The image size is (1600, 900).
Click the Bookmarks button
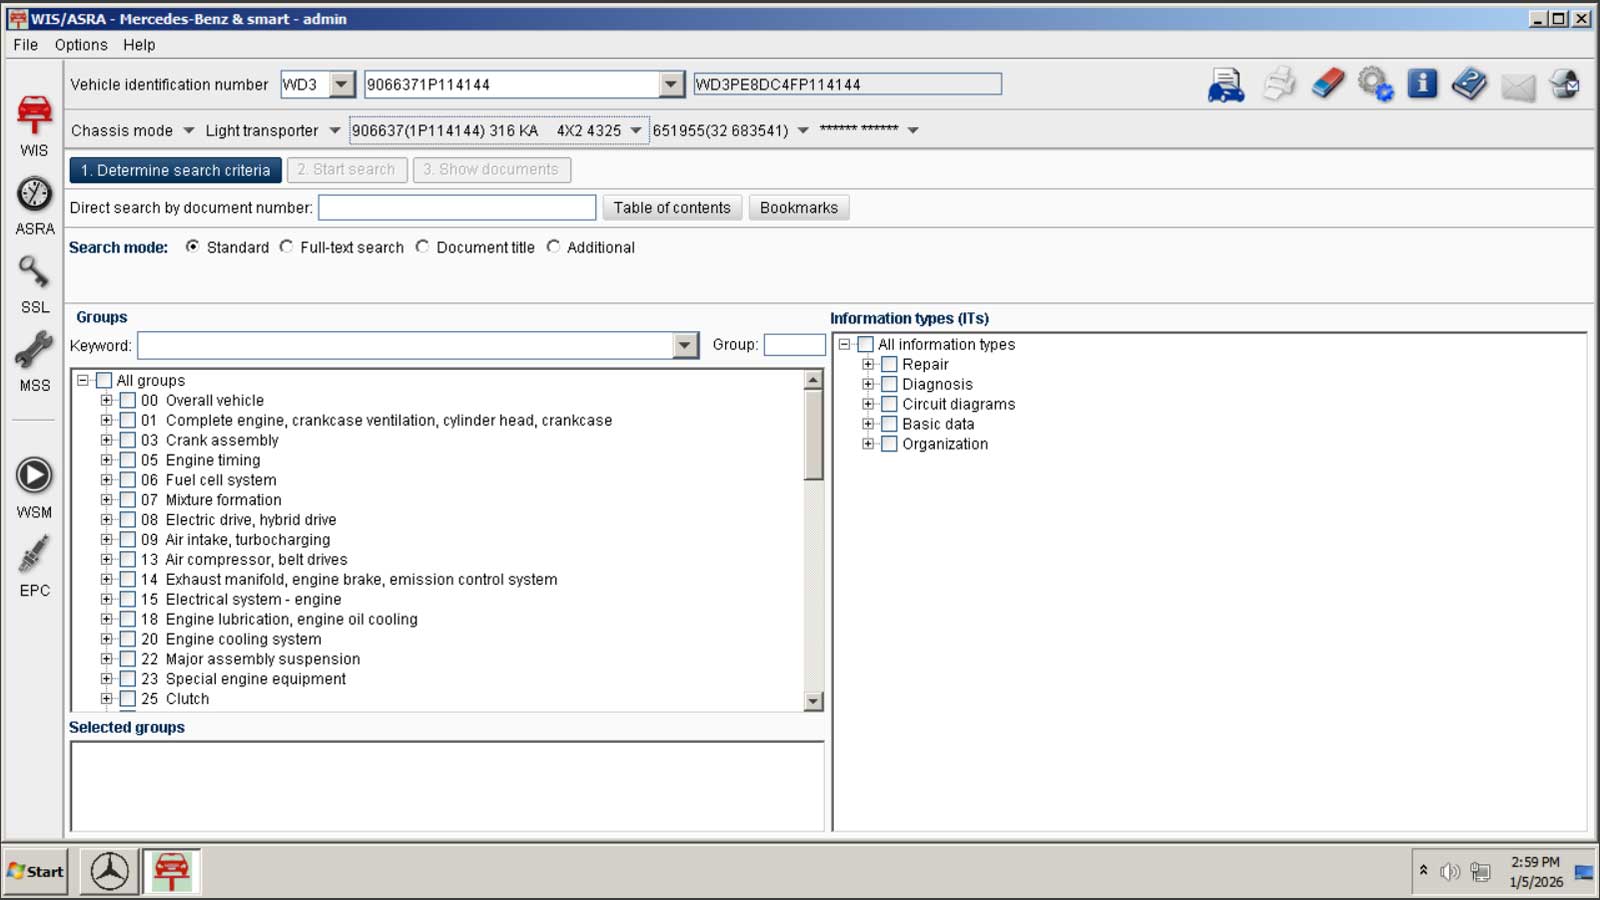798,208
